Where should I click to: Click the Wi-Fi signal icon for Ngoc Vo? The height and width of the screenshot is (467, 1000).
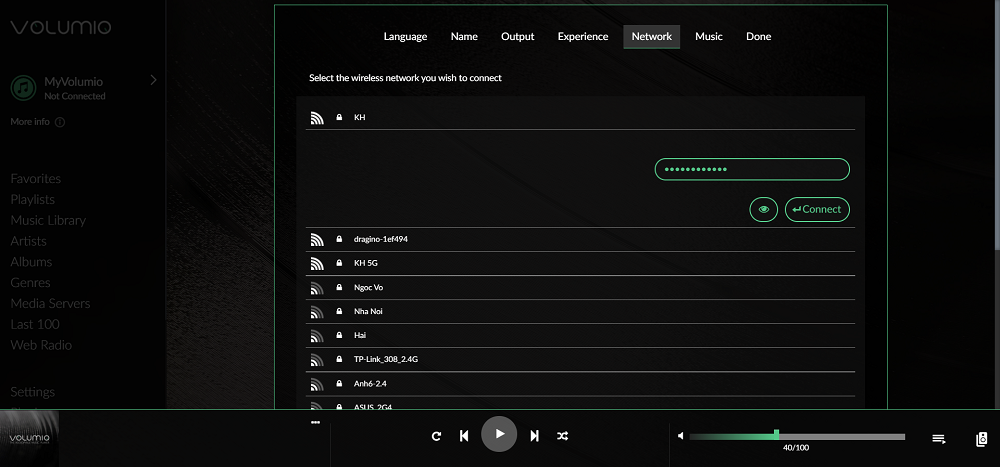pos(317,288)
